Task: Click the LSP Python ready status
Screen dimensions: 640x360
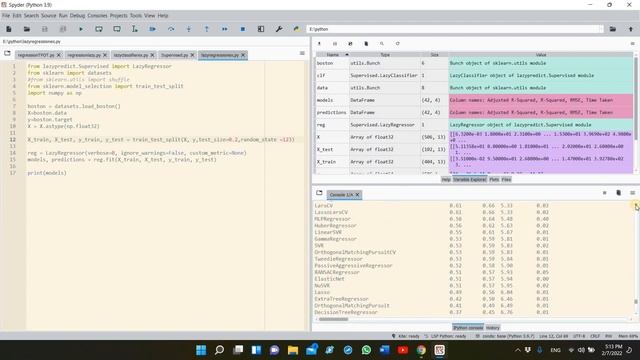Action: click(x=445, y=336)
